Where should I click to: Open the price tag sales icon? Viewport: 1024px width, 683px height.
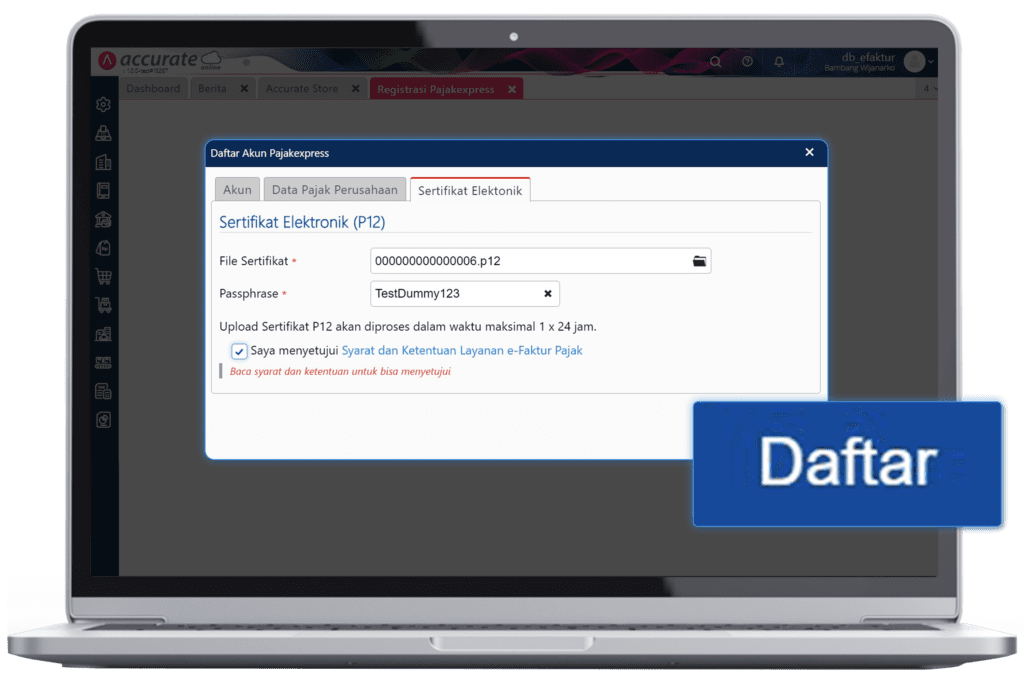tap(103, 248)
